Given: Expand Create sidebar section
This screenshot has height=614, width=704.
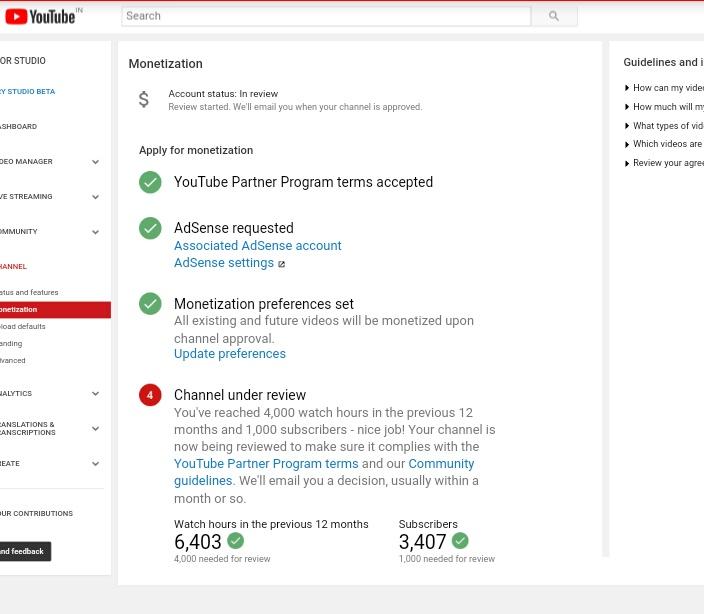Looking at the screenshot, I should click(95, 464).
